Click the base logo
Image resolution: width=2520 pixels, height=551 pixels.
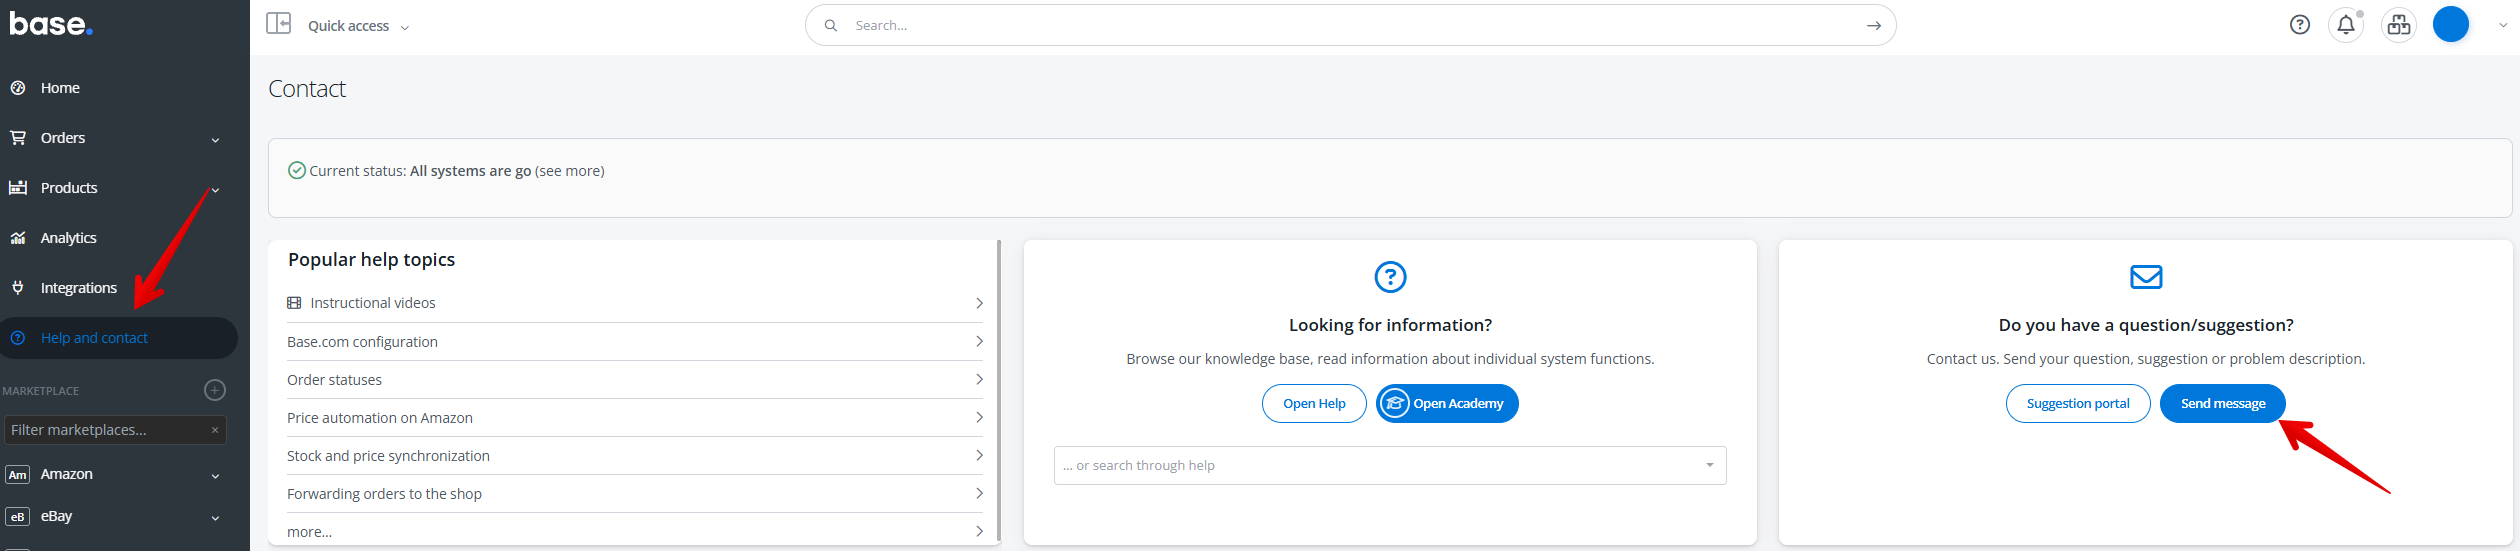point(51,24)
